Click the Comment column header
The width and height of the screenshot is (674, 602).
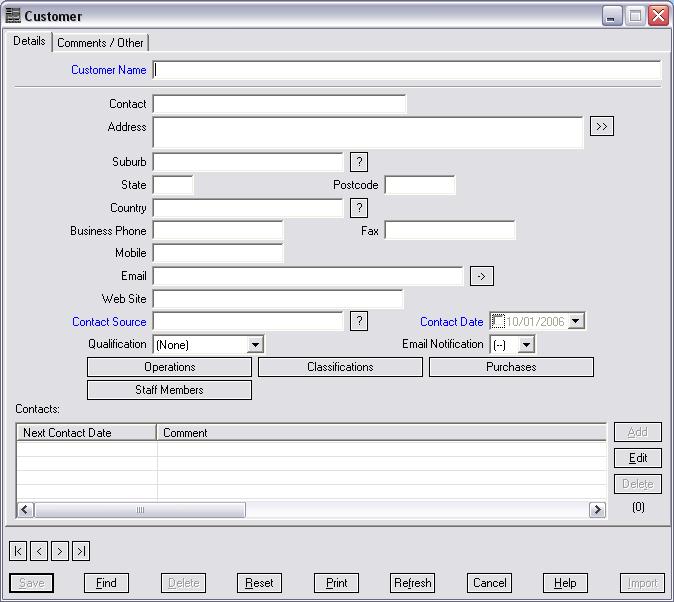click(382, 433)
